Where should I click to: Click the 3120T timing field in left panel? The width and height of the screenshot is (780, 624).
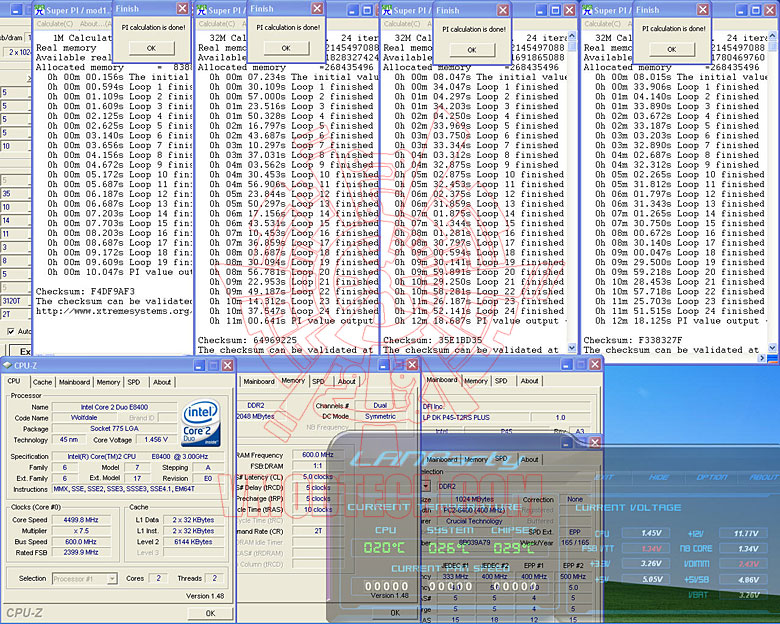point(15,301)
